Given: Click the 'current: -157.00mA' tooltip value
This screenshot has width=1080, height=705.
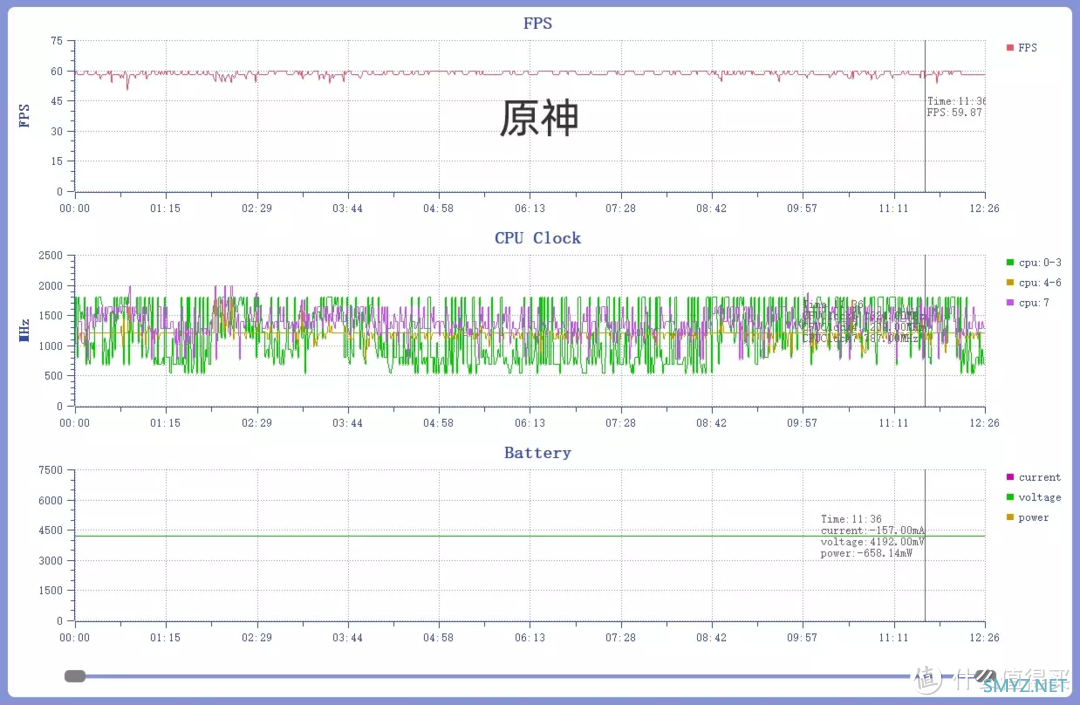Looking at the screenshot, I should 873,530.
